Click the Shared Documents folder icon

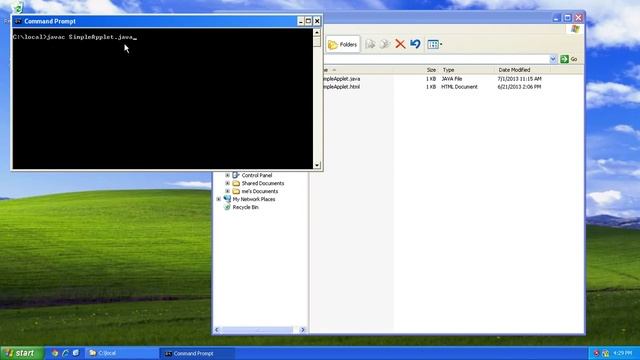[x=236, y=183]
